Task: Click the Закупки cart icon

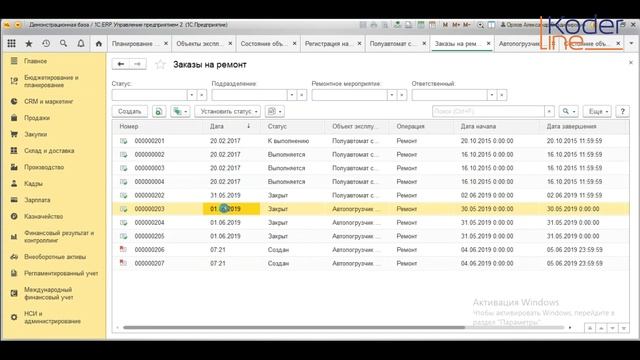Action: pos(14,134)
